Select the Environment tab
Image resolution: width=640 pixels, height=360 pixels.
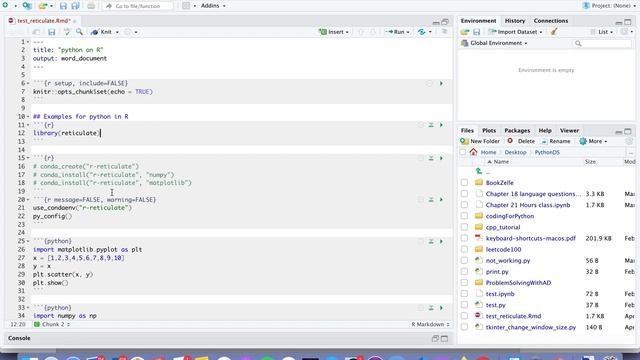(478, 21)
